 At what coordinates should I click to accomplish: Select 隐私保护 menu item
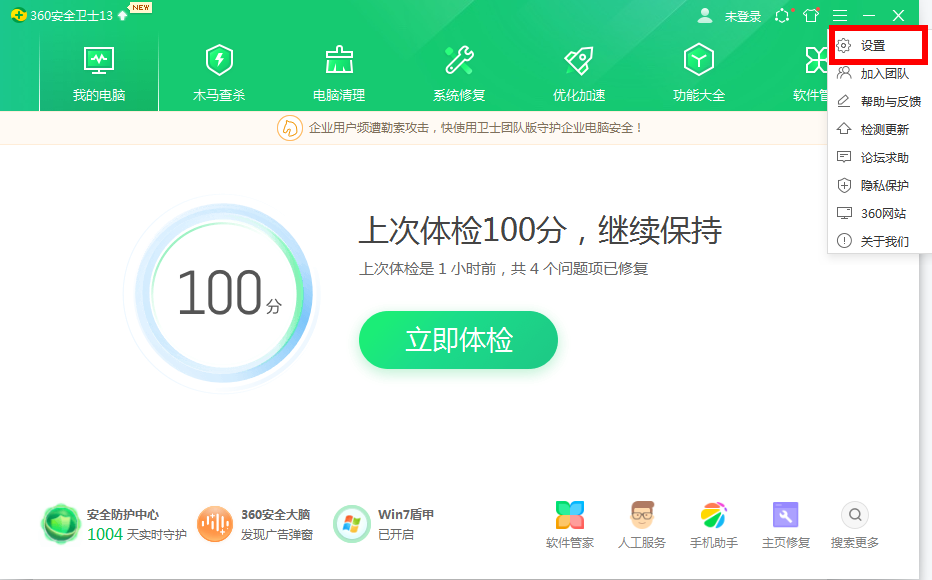click(880, 185)
